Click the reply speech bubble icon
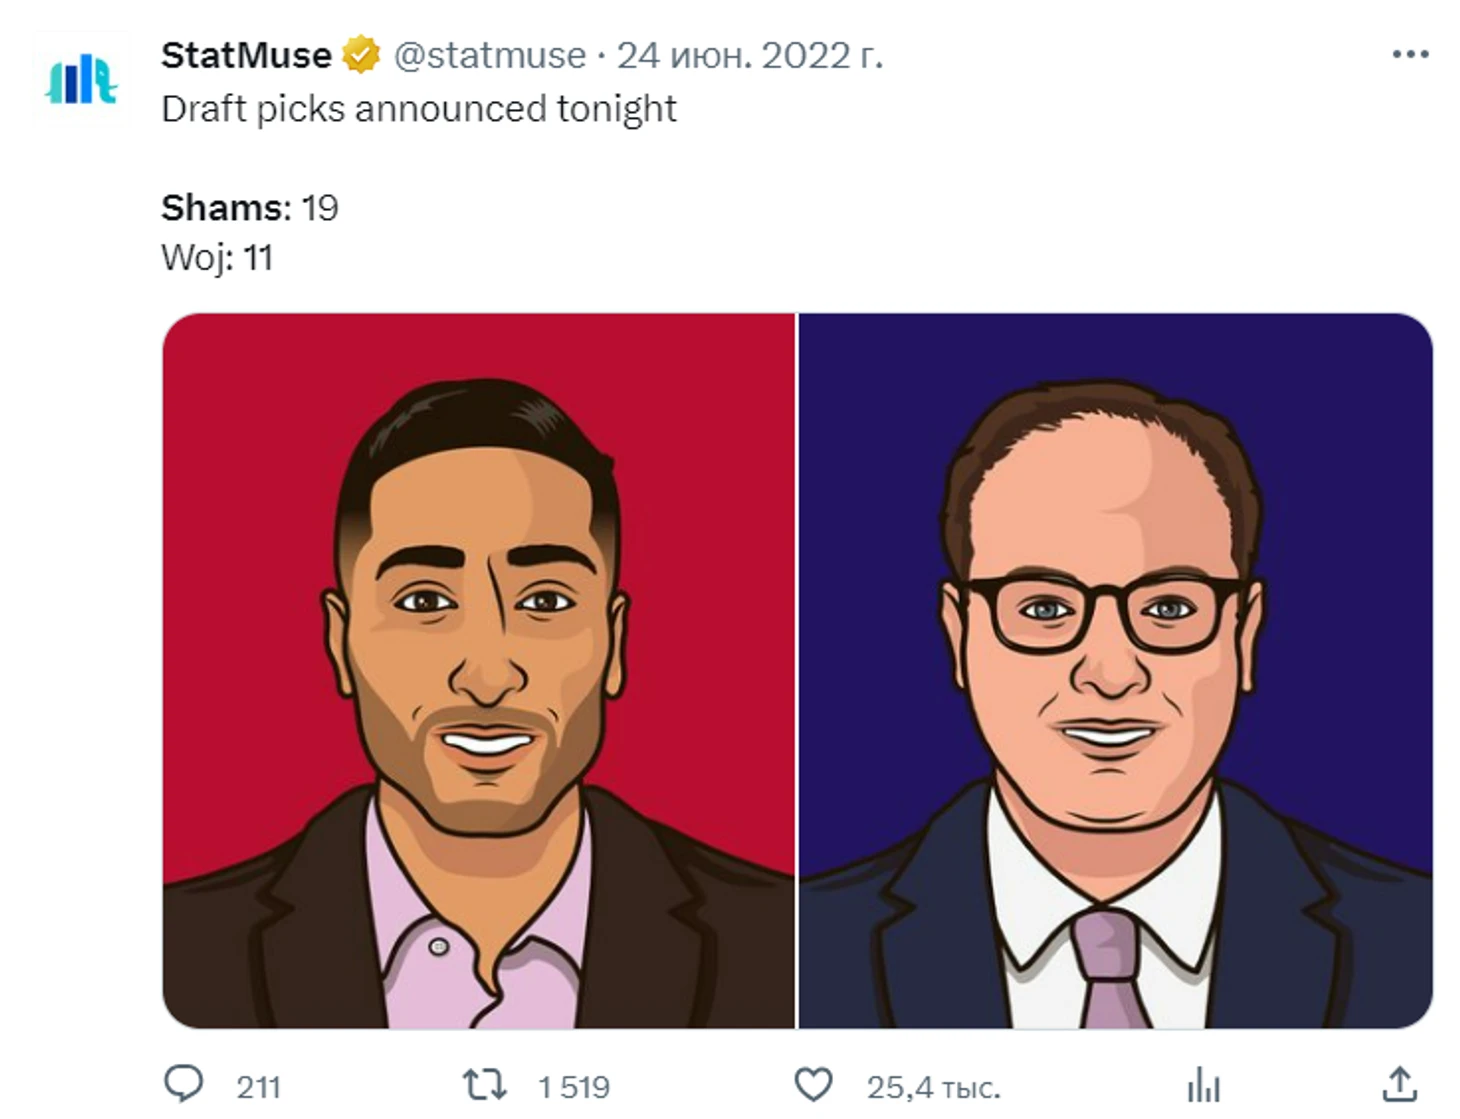Image resolution: width=1460 pixels, height=1119 pixels. [x=183, y=1084]
